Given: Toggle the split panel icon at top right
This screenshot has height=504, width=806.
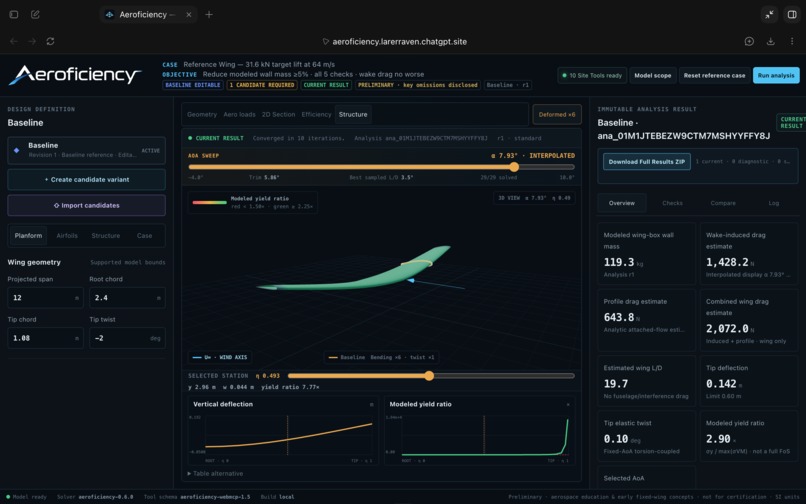Looking at the screenshot, I should coord(792,14).
